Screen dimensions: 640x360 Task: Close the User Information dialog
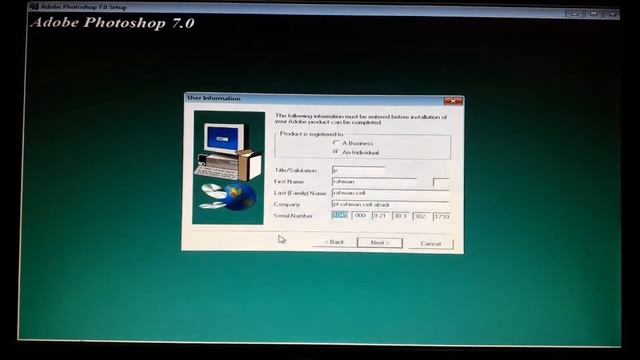(453, 101)
